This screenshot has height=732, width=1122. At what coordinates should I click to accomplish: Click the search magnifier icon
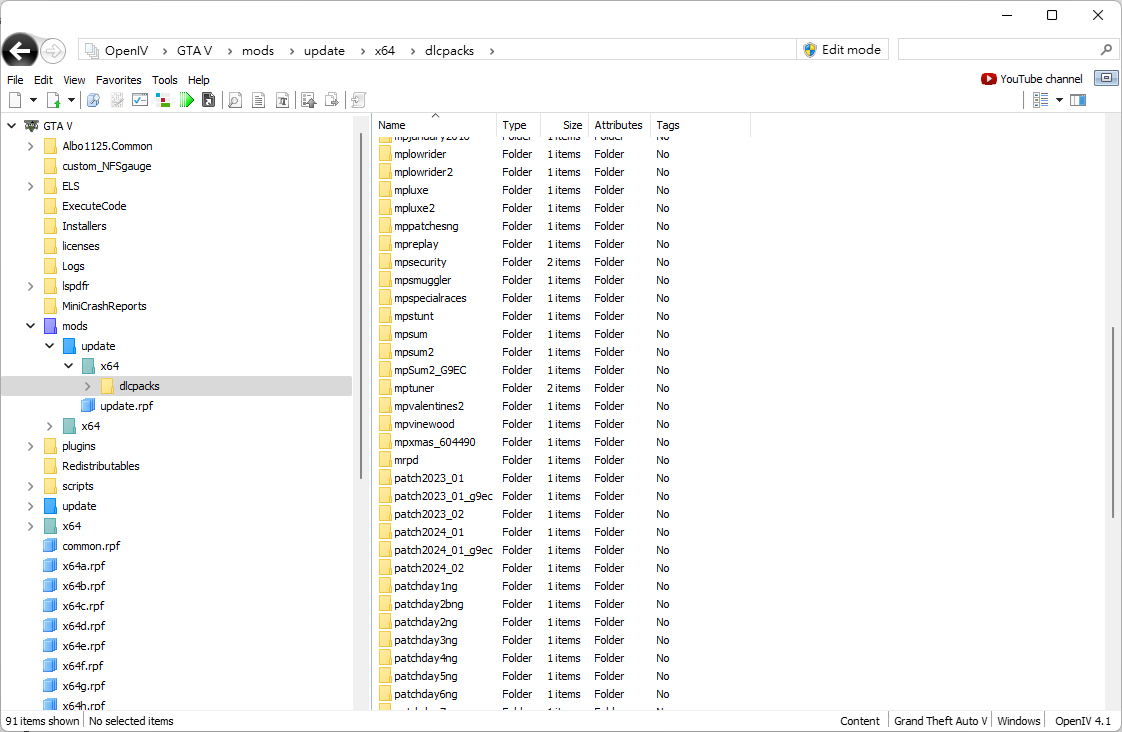(1106, 49)
